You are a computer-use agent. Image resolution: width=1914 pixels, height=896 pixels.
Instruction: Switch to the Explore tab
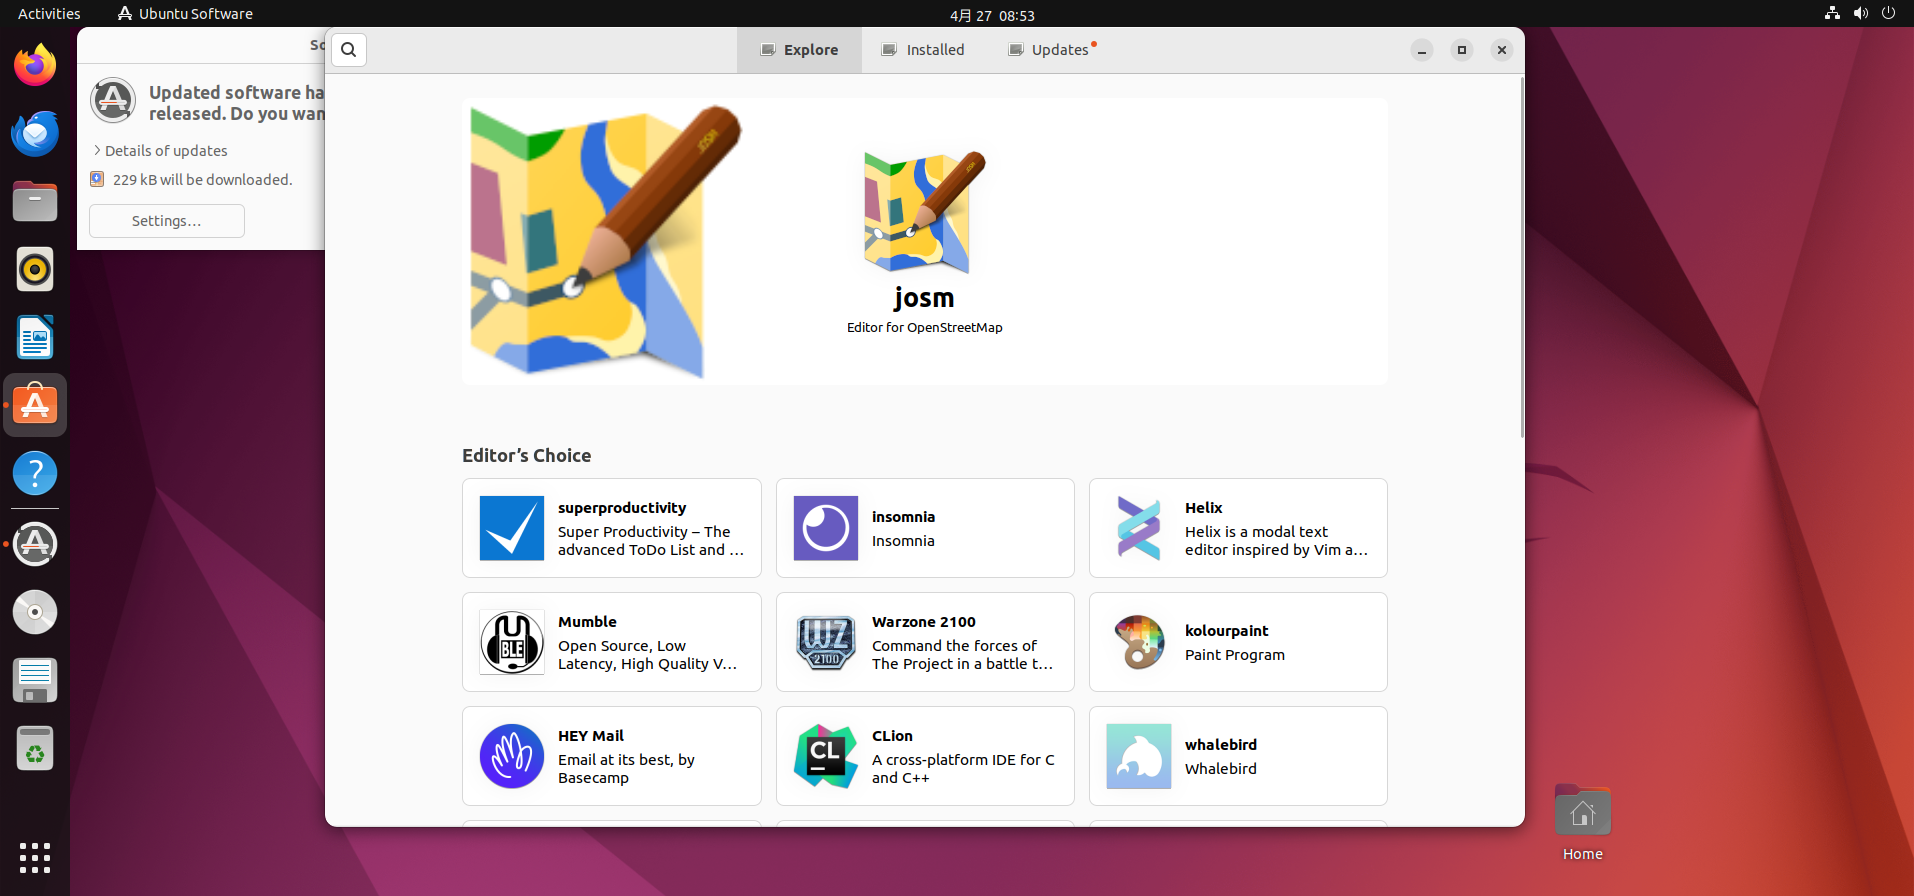coord(799,50)
